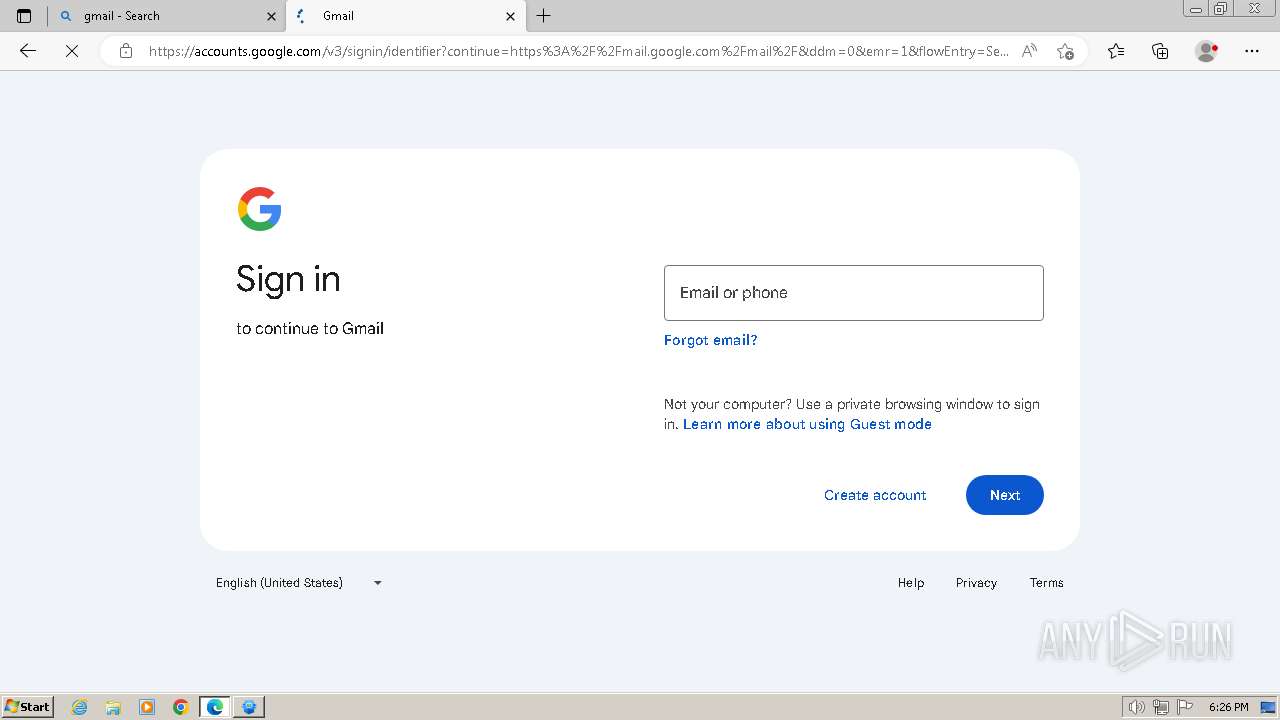Switch to the gmail - Search tab
Viewport: 1280px width, 720px height.
[167, 16]
